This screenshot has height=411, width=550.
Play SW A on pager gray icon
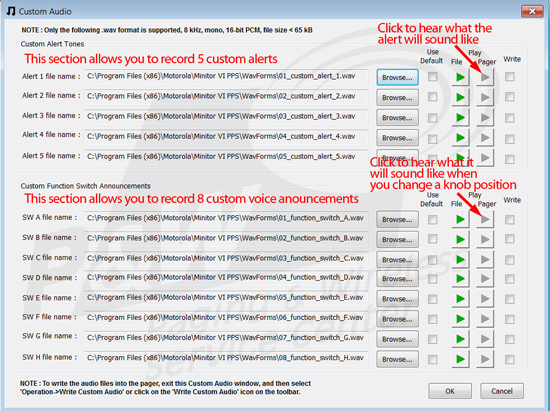point(485,220)
